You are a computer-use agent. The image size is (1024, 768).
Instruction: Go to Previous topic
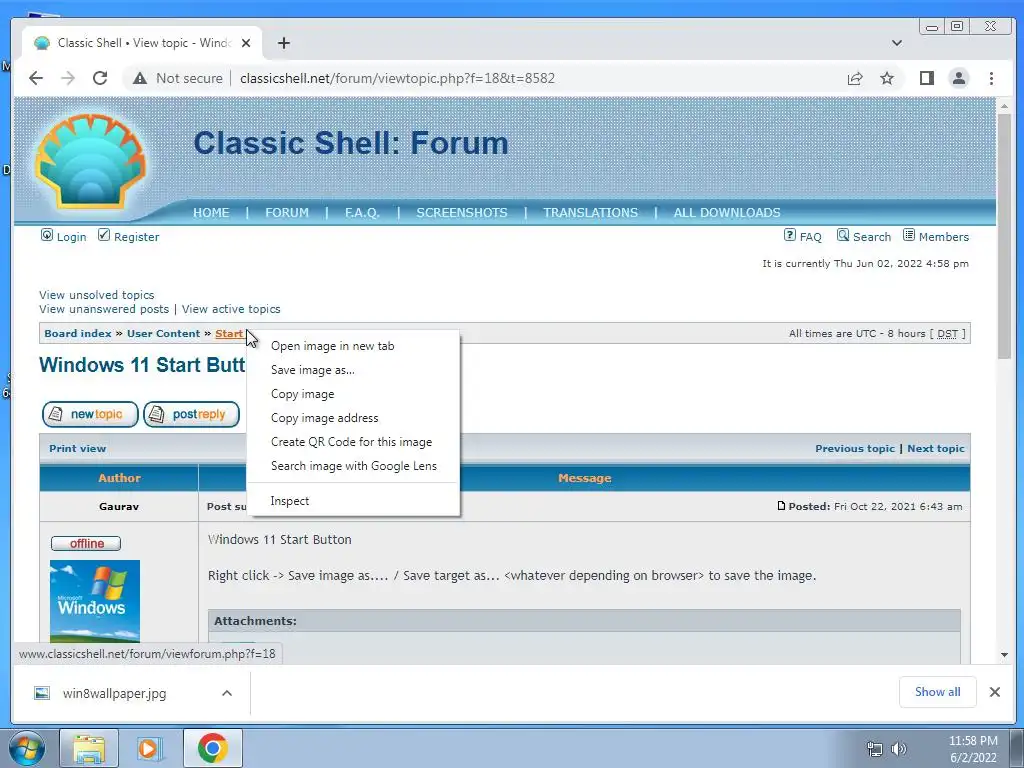(855, 449)
